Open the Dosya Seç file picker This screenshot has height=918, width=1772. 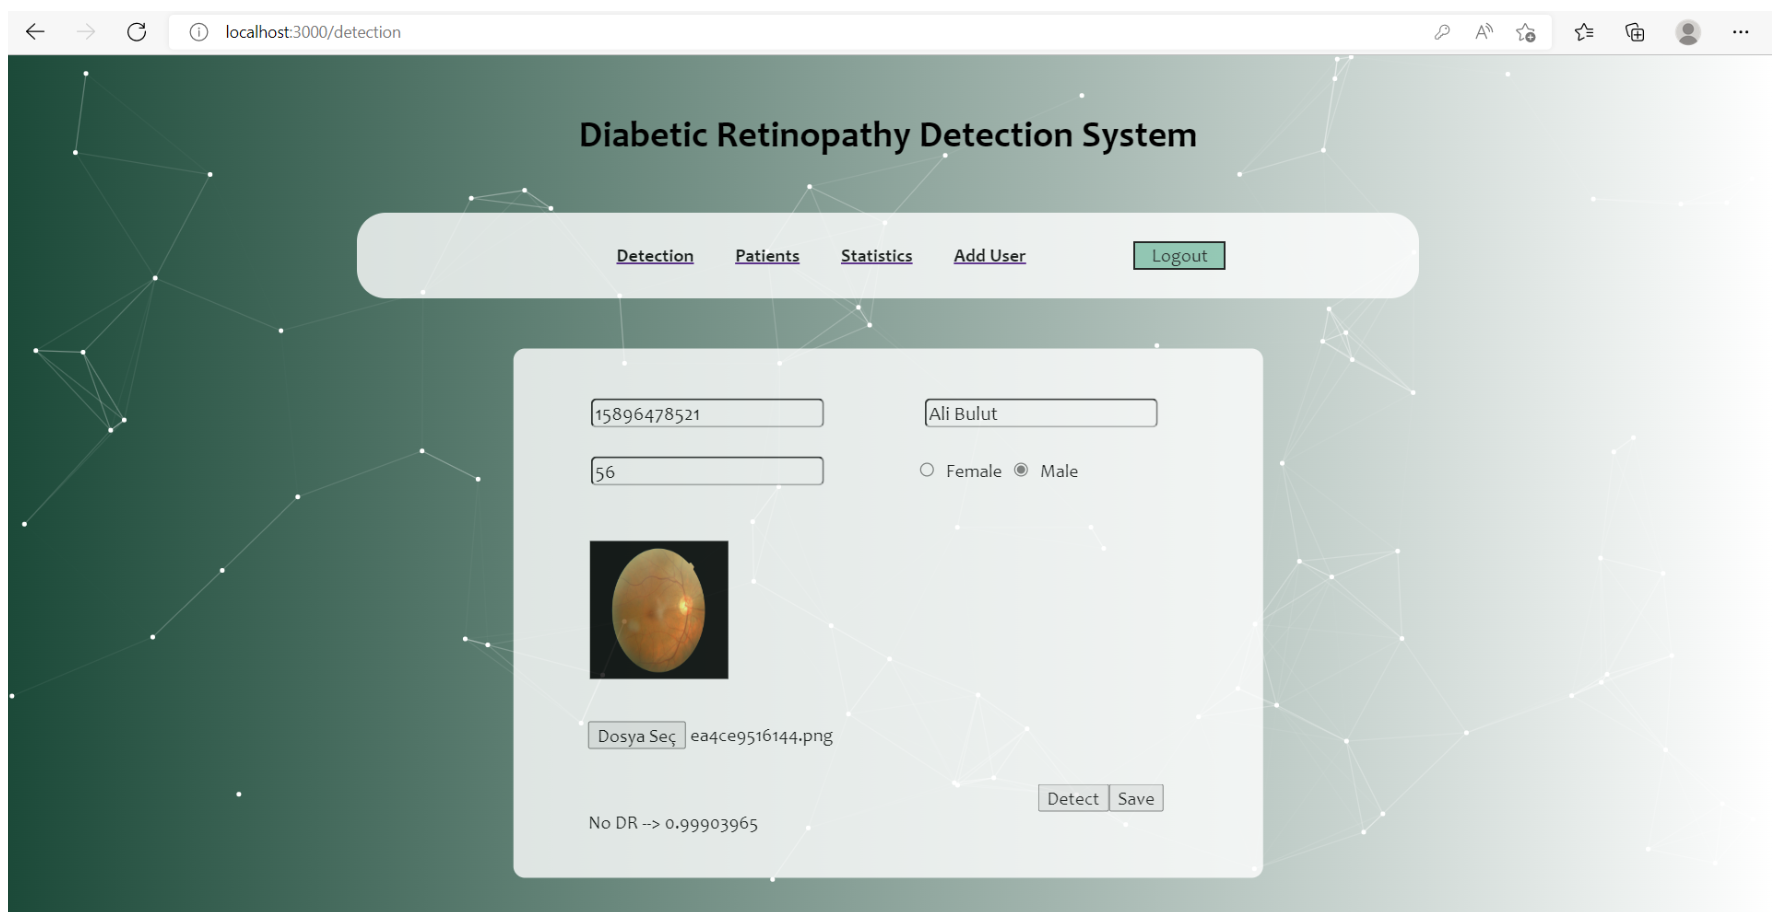click(x=636, y=735)
